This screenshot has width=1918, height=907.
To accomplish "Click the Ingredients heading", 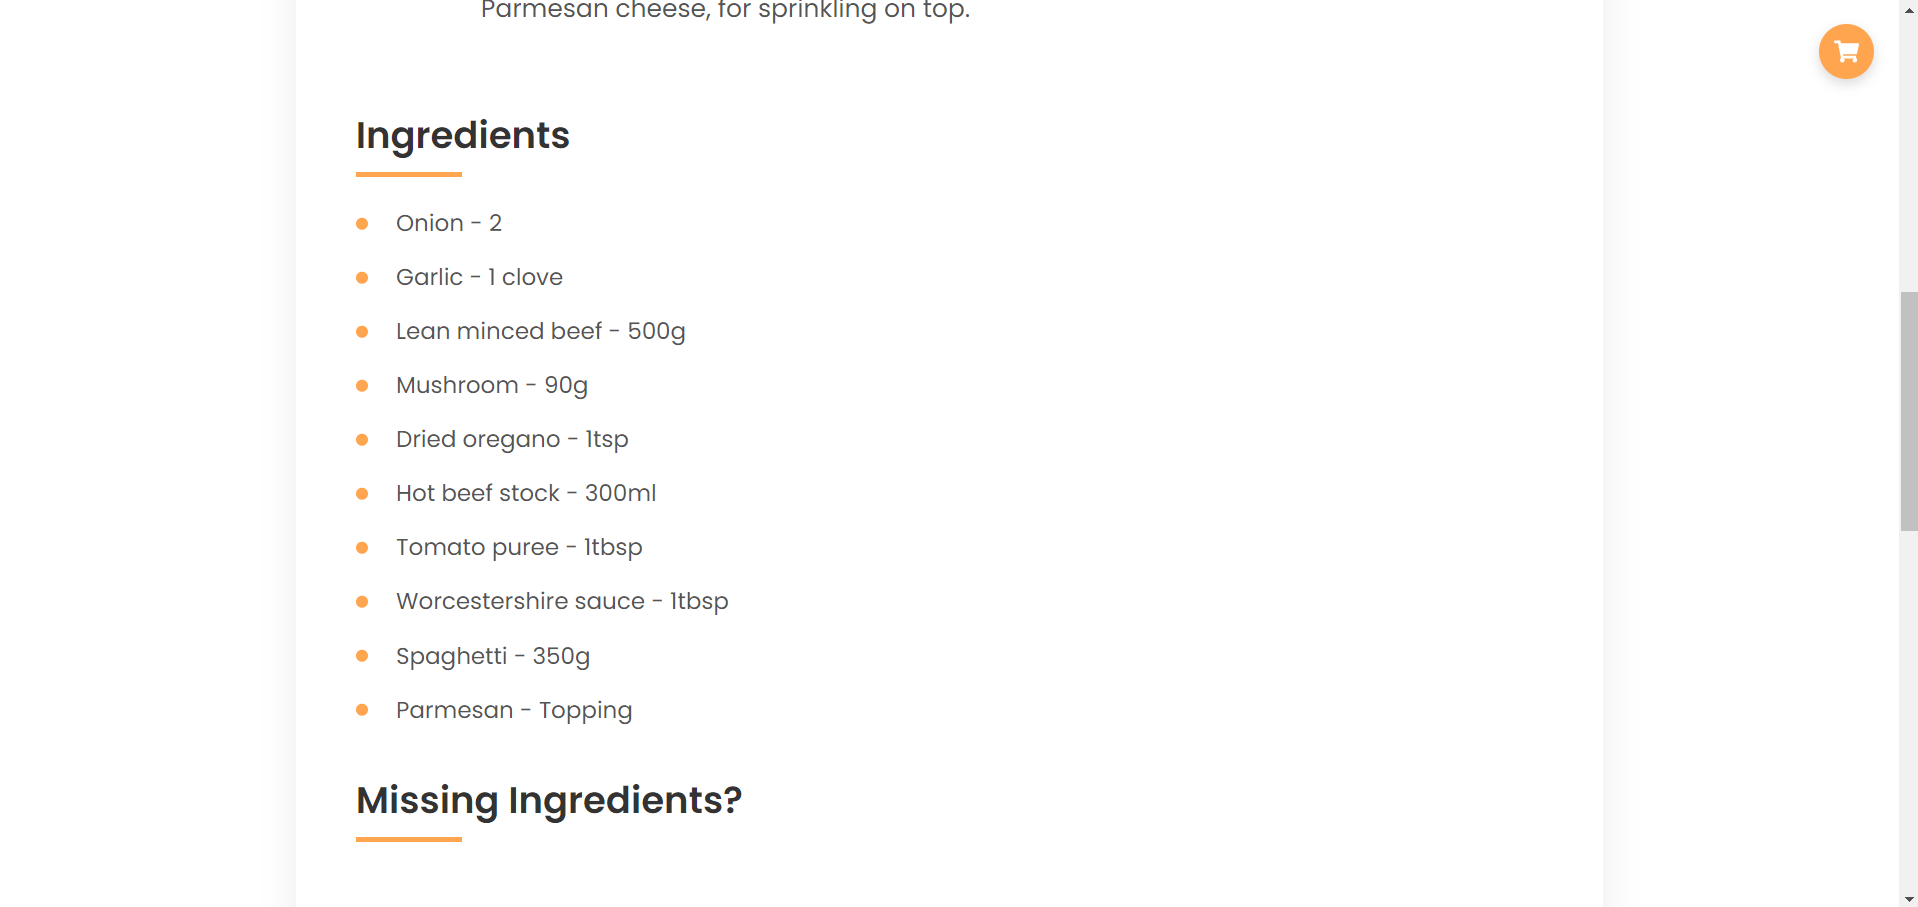I will (x=462, y=135).
